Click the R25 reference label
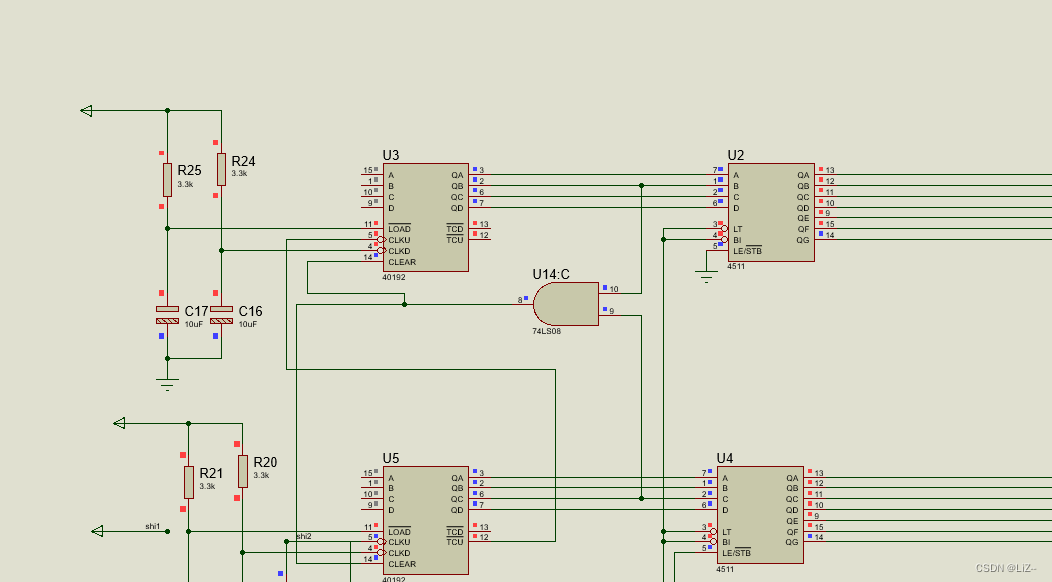This screenshot has width=1052, height=582. (x=189, y=171)
